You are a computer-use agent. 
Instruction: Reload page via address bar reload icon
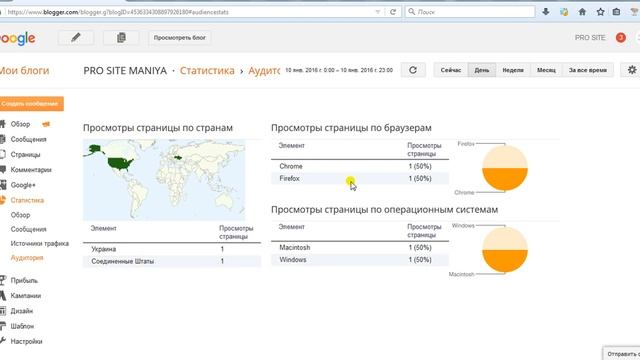(x=393, y=12)
